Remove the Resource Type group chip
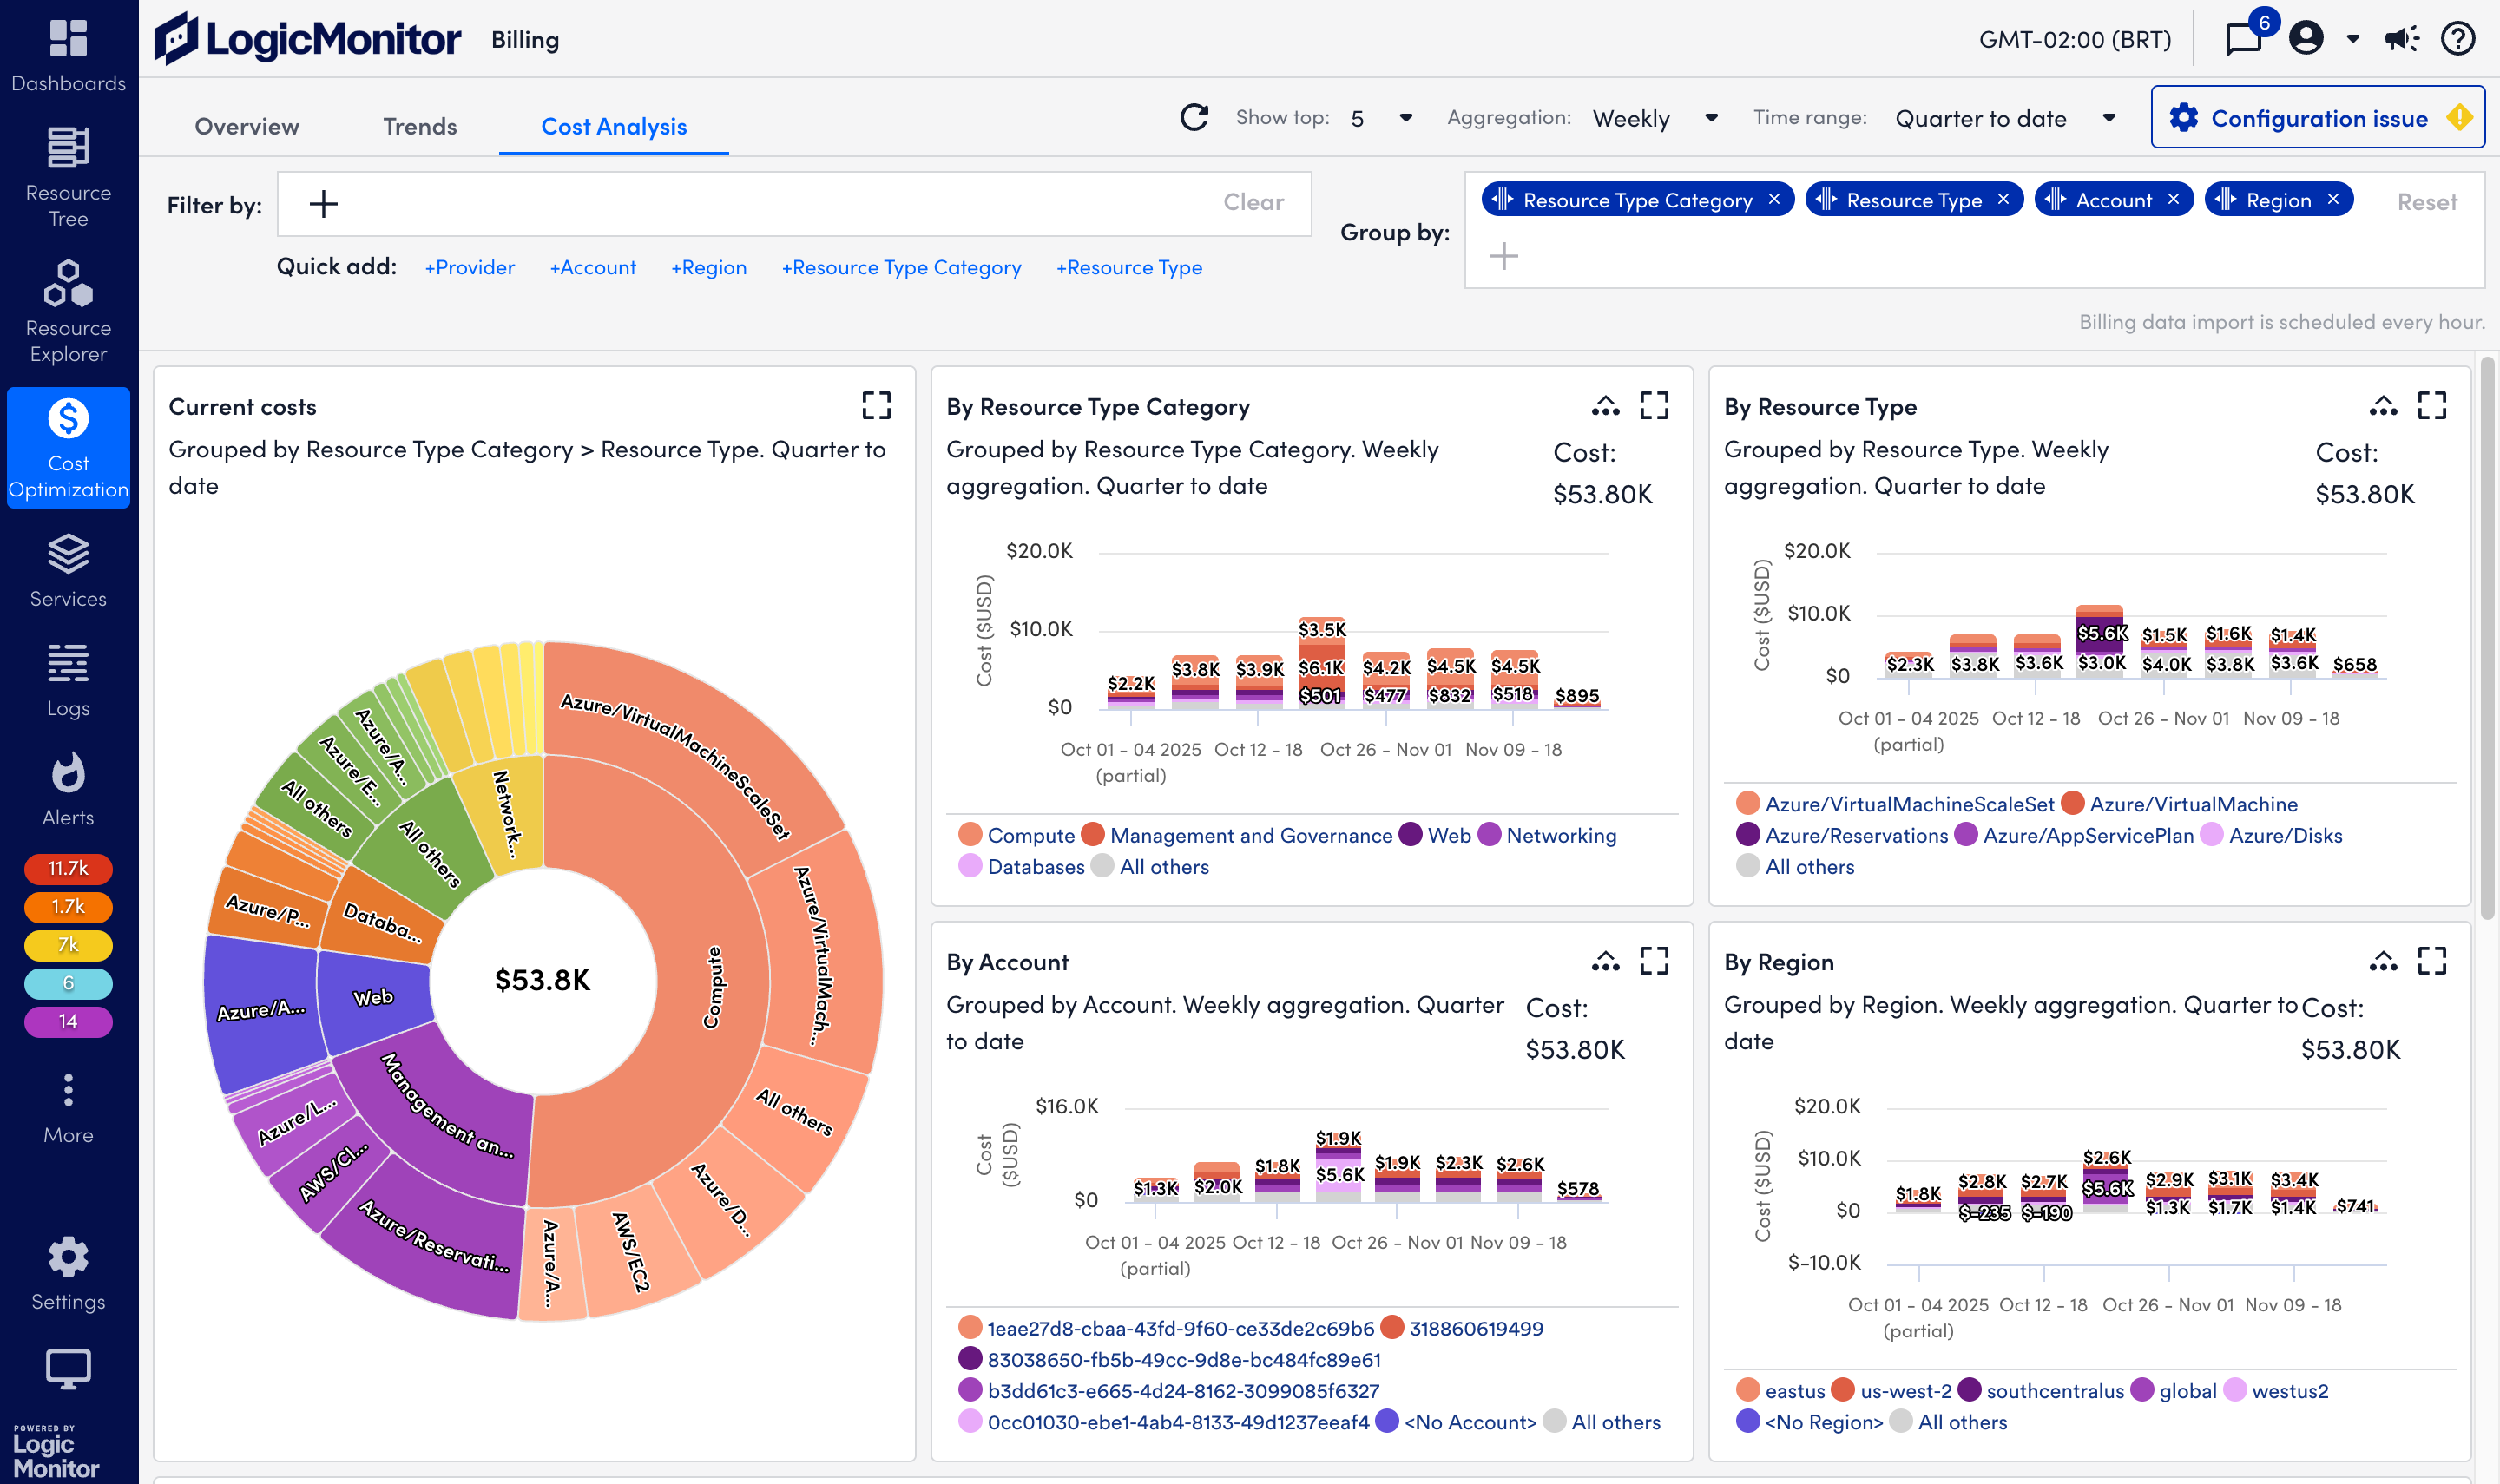Viewport: 2500px width, 1484px height. pos(2003,199)
